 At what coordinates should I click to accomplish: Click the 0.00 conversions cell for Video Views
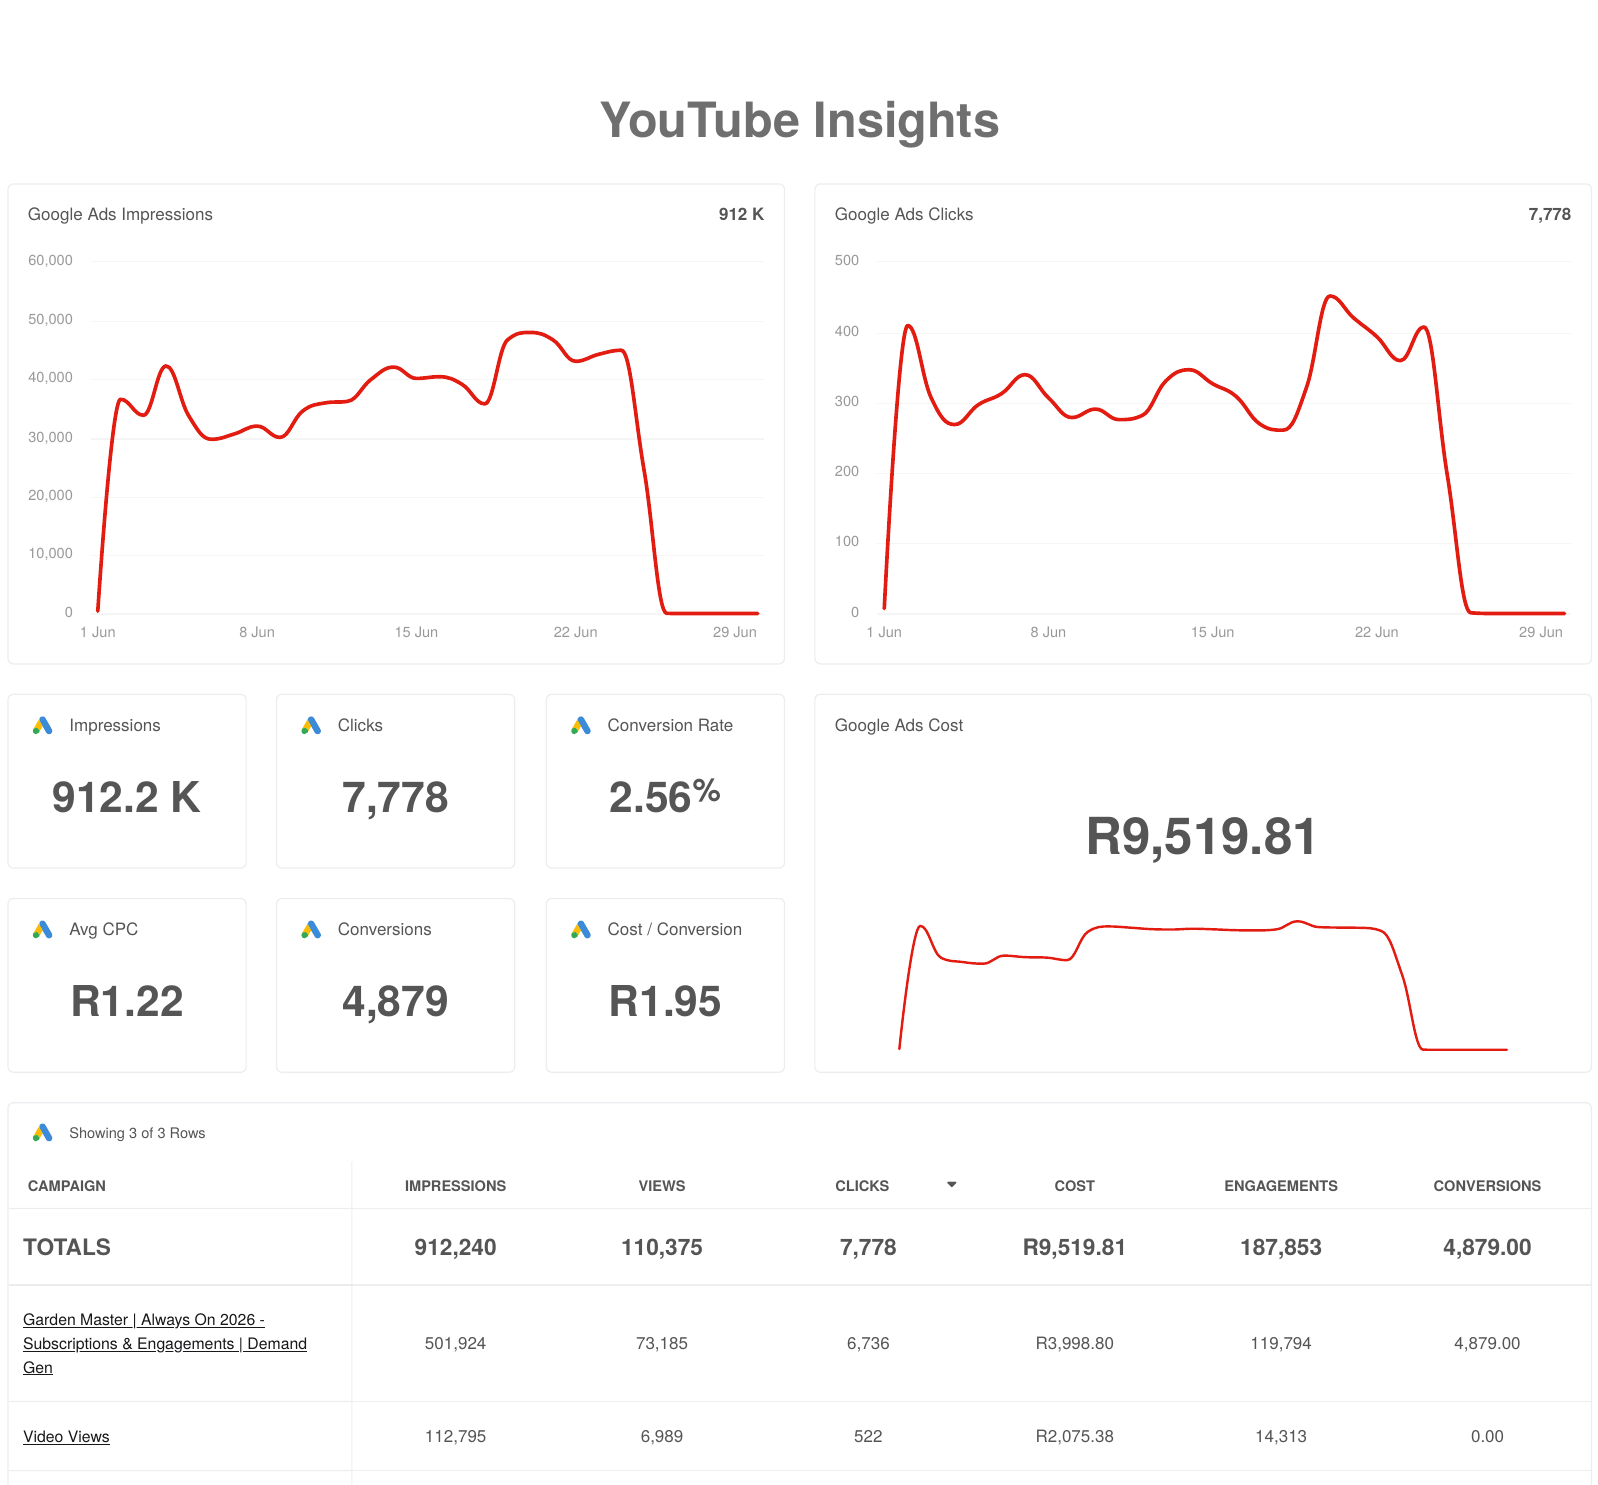pyautogui.click(x=1487, y=1436)
